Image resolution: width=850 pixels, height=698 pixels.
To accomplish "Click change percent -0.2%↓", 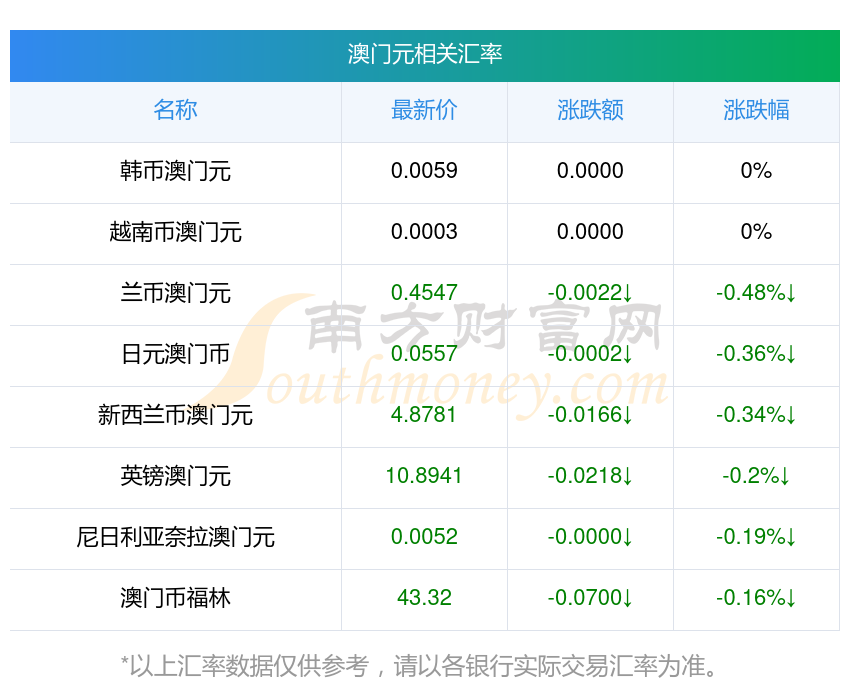I will tap(756, 476).
